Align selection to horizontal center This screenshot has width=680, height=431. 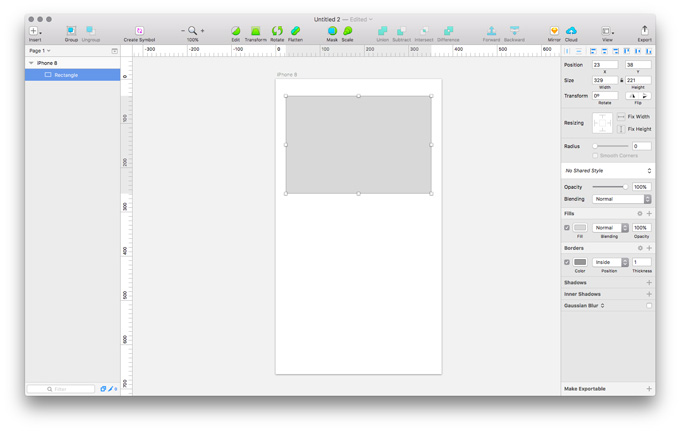[x=604, y=51]
